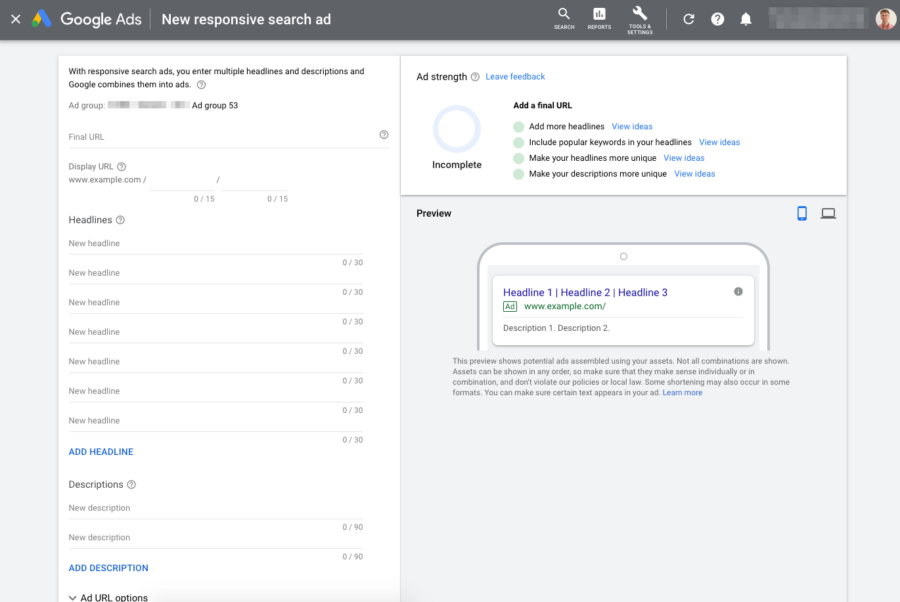Click the info icon on the ad preview
The height and width of the screenshot is (602, 900).
[x=738, y=291]
